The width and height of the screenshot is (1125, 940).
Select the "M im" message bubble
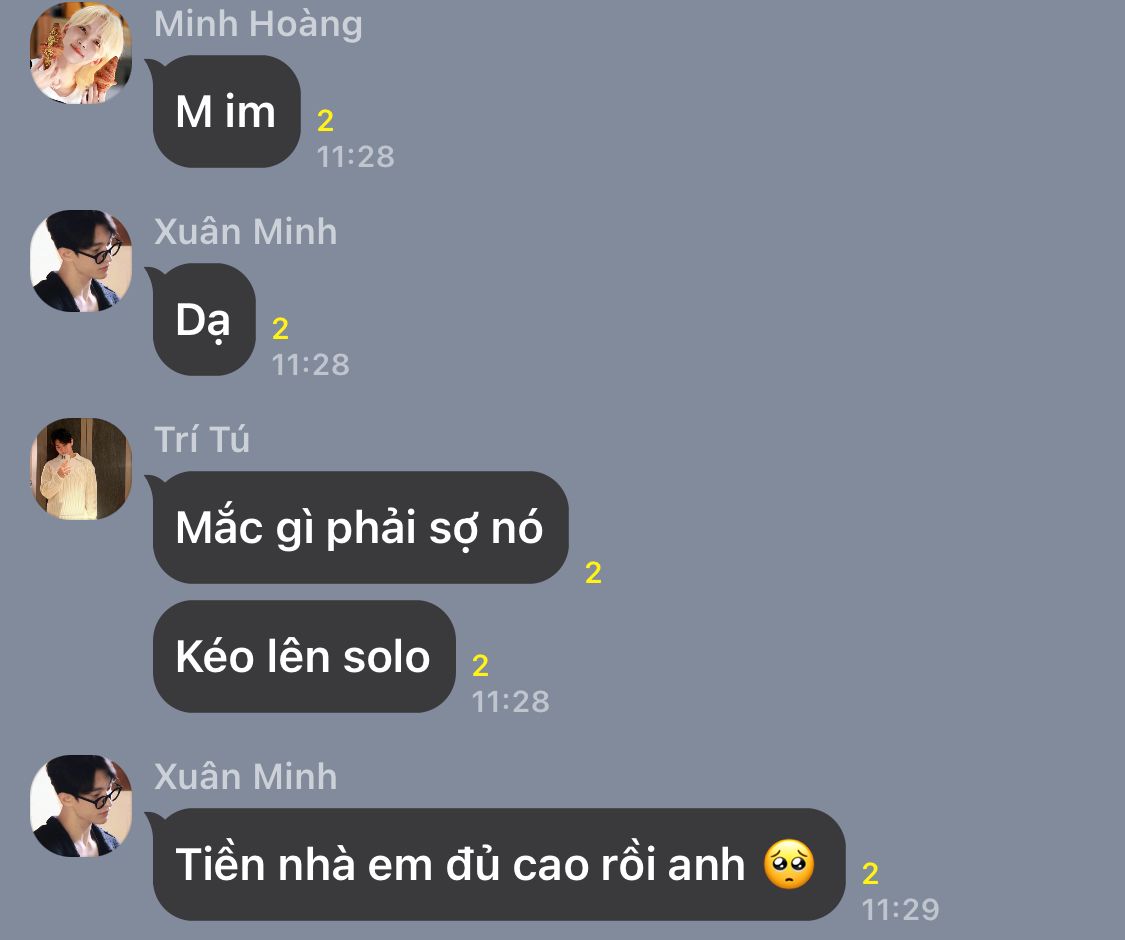pos(226,111)
